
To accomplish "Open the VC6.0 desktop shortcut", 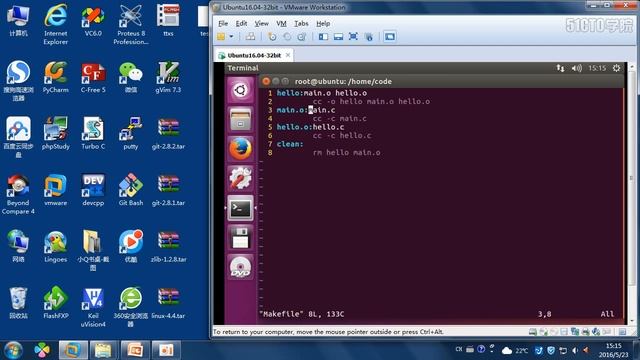I will tap(93, 20).
